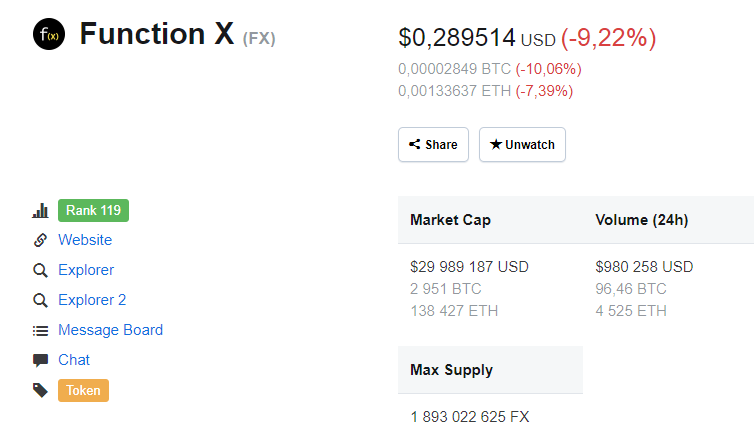Open the Chat link

74,360
